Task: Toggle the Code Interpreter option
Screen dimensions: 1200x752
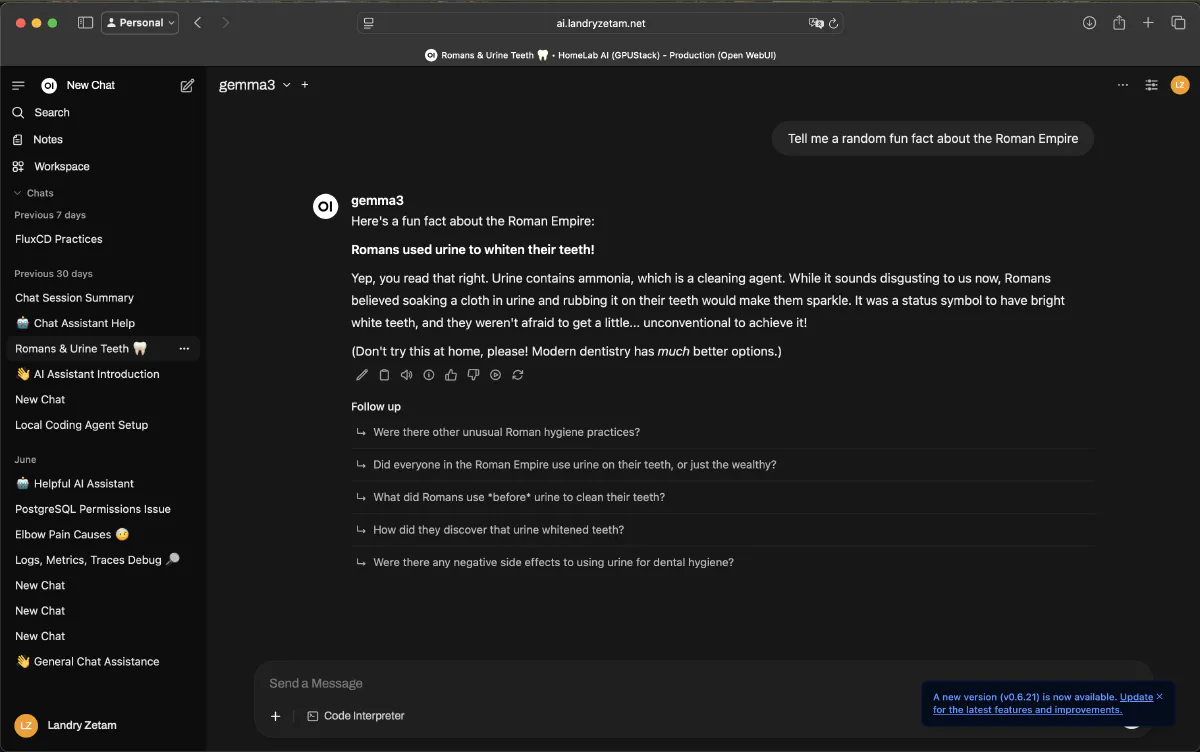Action: coord(356,716)
